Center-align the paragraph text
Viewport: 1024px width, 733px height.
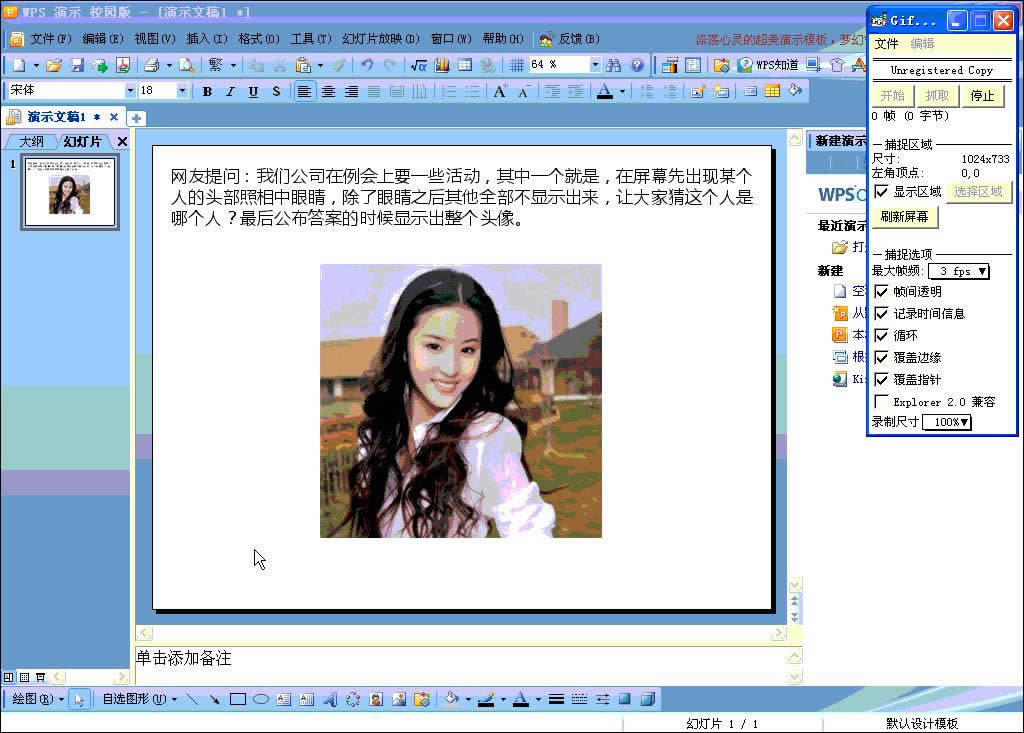click(328, 92)
